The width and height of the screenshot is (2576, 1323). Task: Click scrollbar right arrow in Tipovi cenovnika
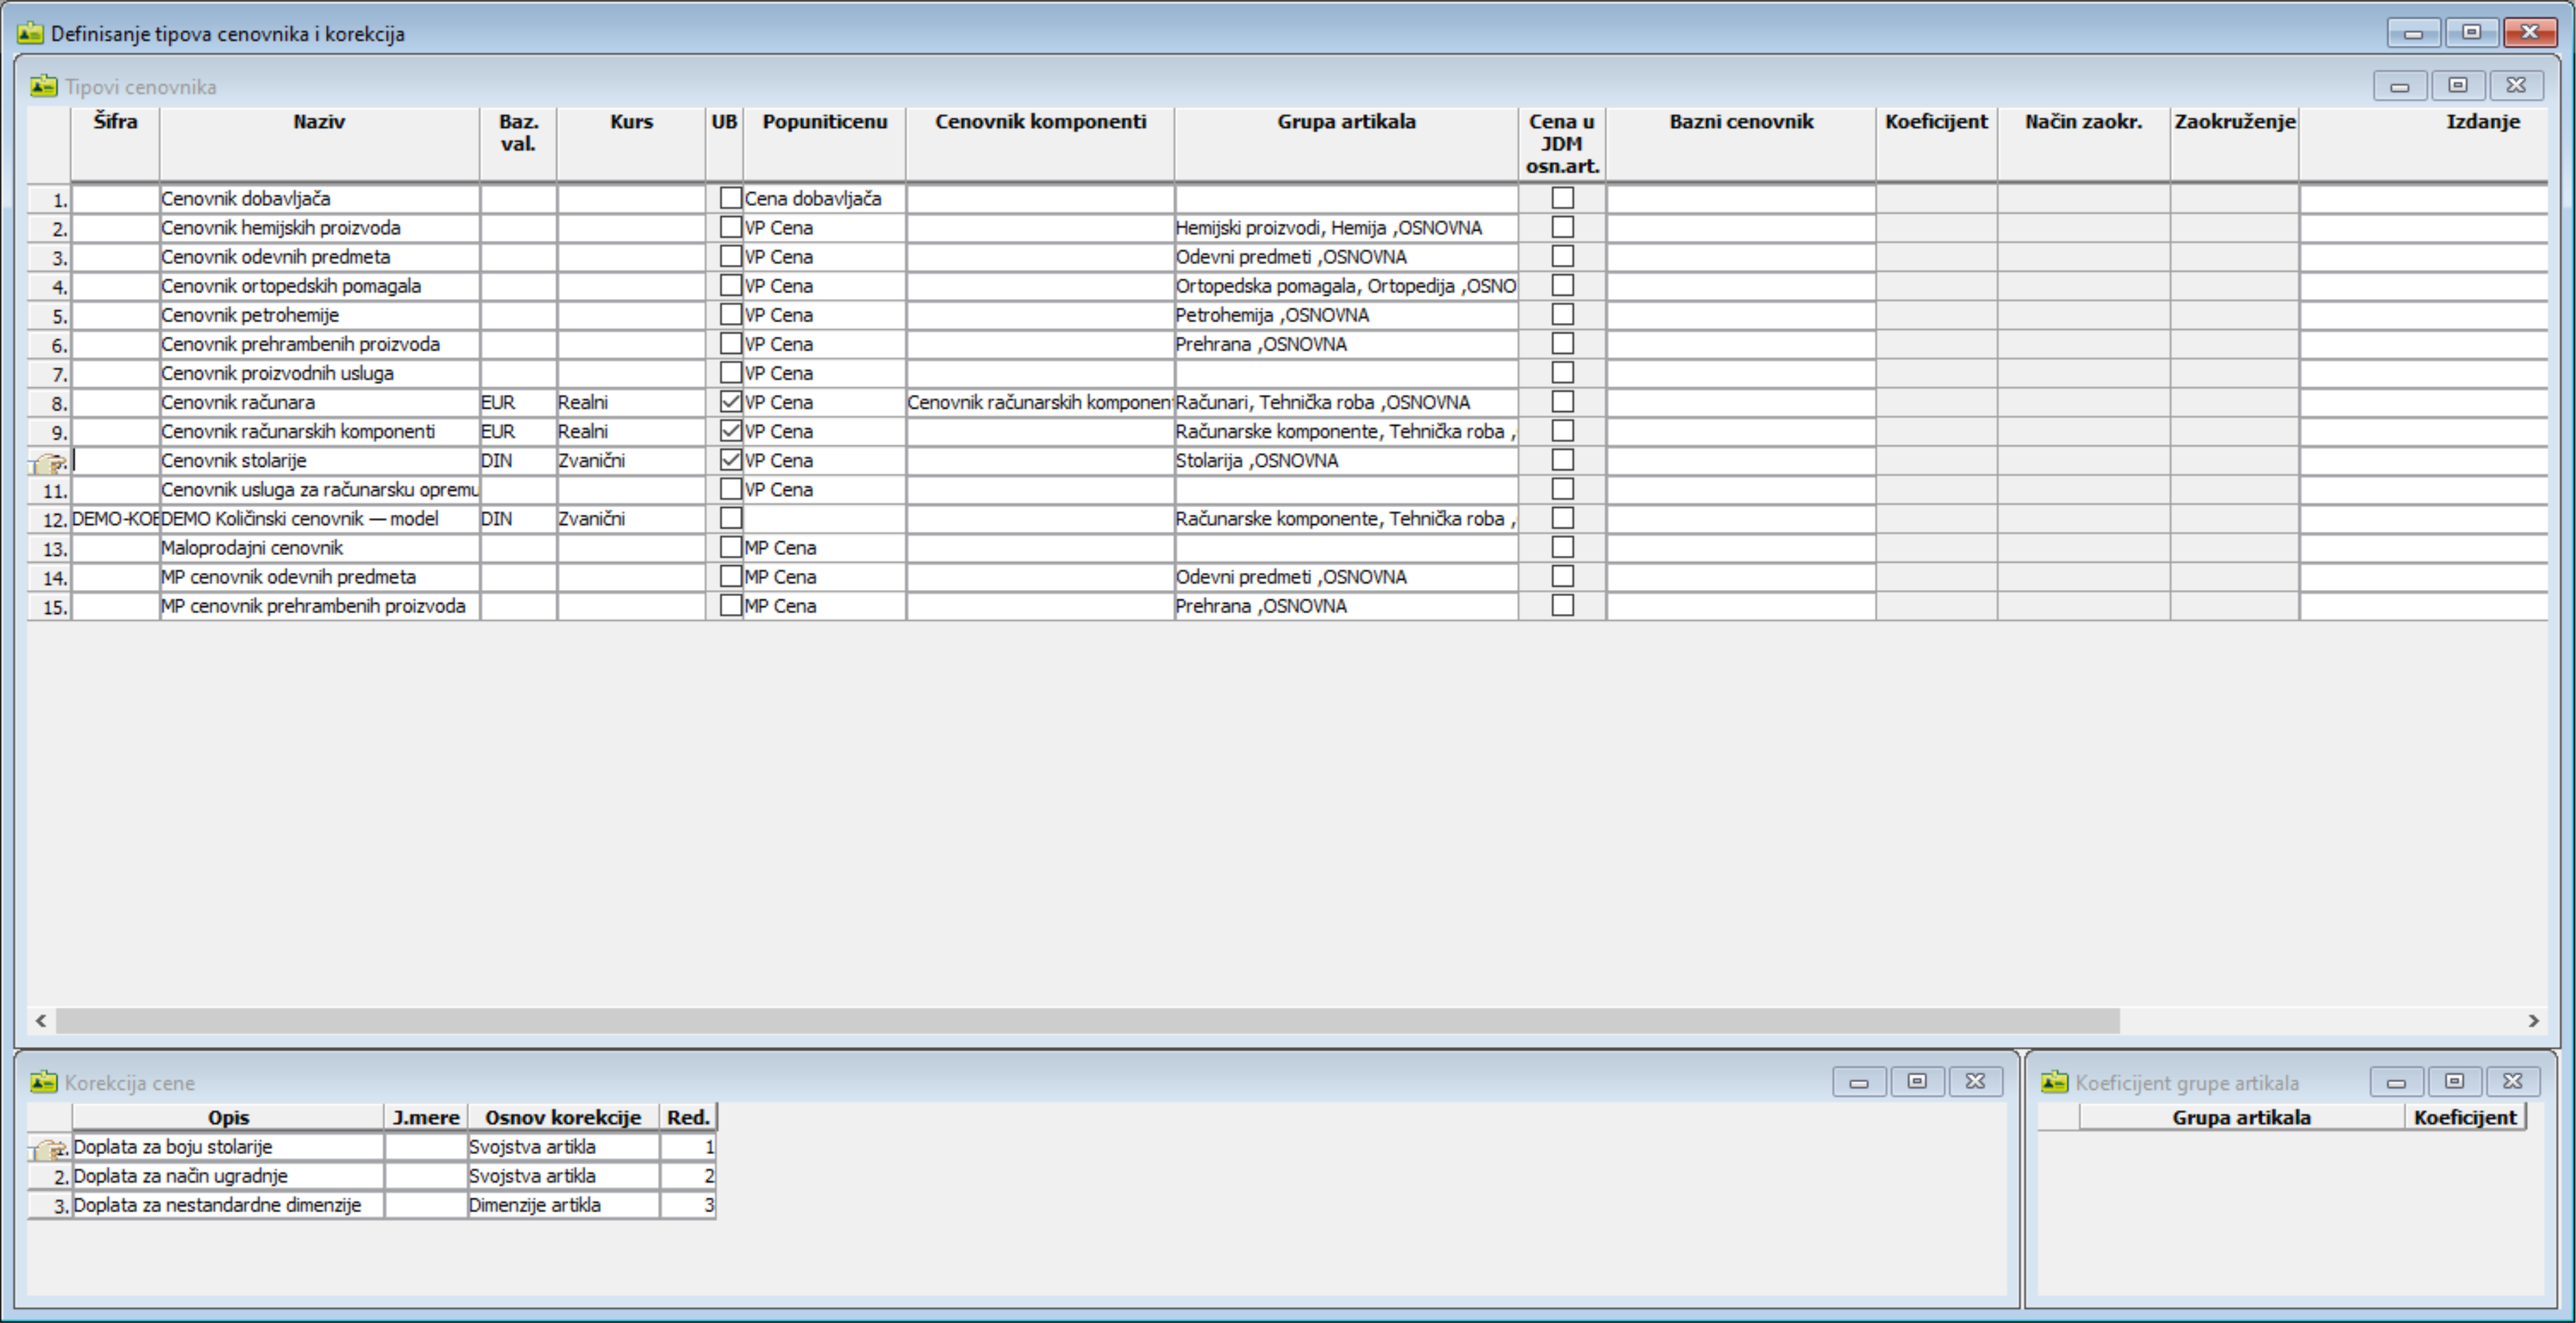coord(2533,1021)
